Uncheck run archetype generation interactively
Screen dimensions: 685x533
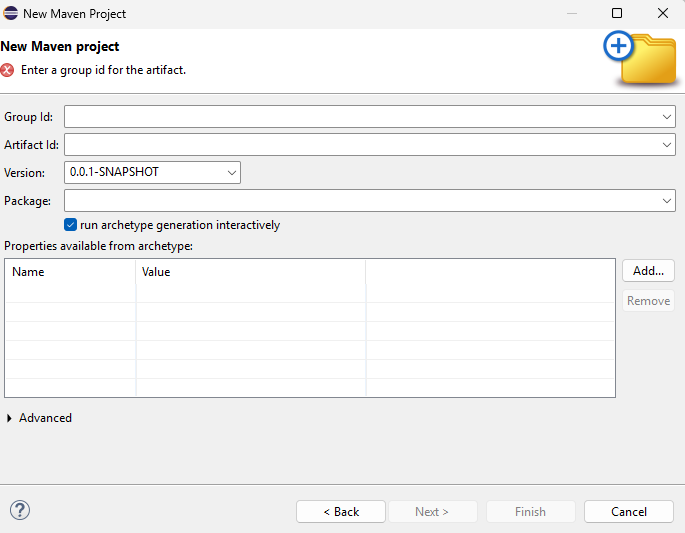pyautogui.click(x=70, y=225)
